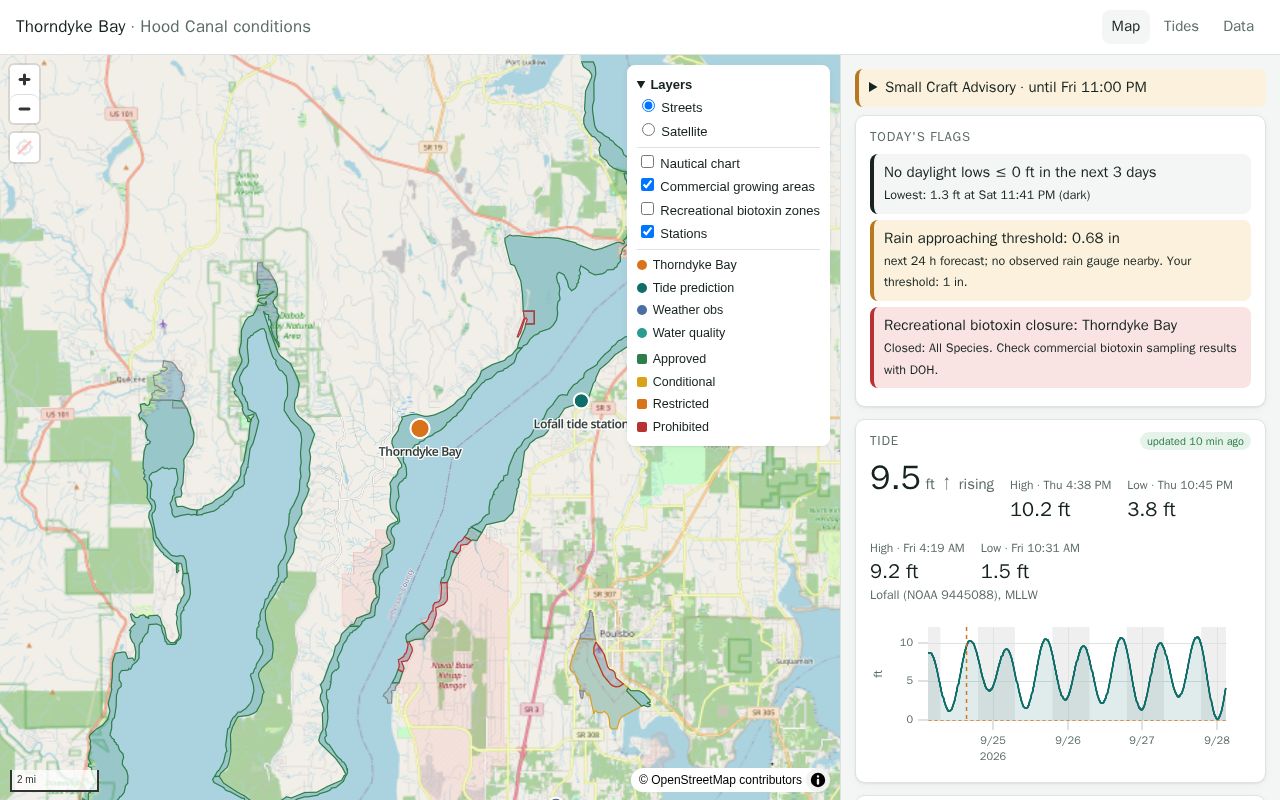The image size is (1280, 800).
Task: Click the 'updated 10 min ago' badge
Action: [x=1195, y=441]
